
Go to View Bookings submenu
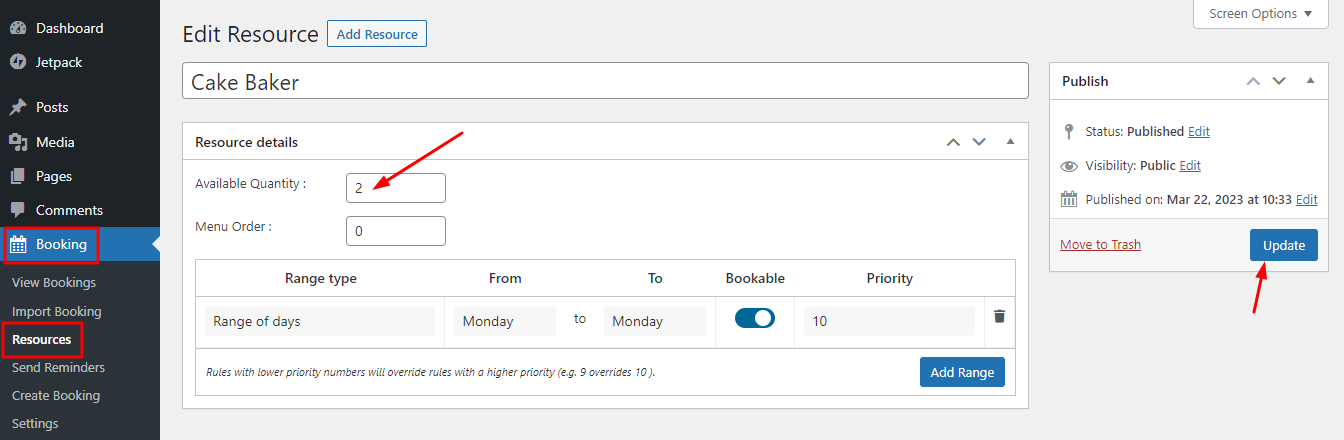coord(54,283)
